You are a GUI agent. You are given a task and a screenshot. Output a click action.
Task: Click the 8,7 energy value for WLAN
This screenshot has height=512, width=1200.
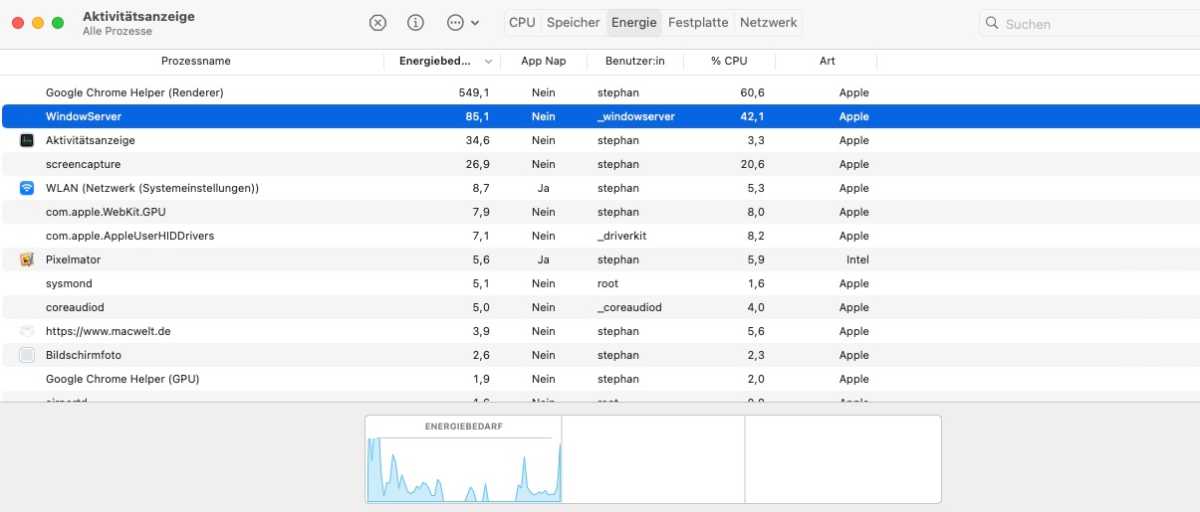481,188
